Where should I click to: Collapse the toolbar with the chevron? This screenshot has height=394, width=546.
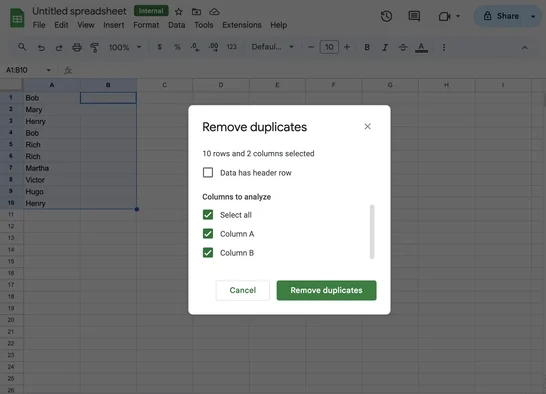[x=524, y=47]
